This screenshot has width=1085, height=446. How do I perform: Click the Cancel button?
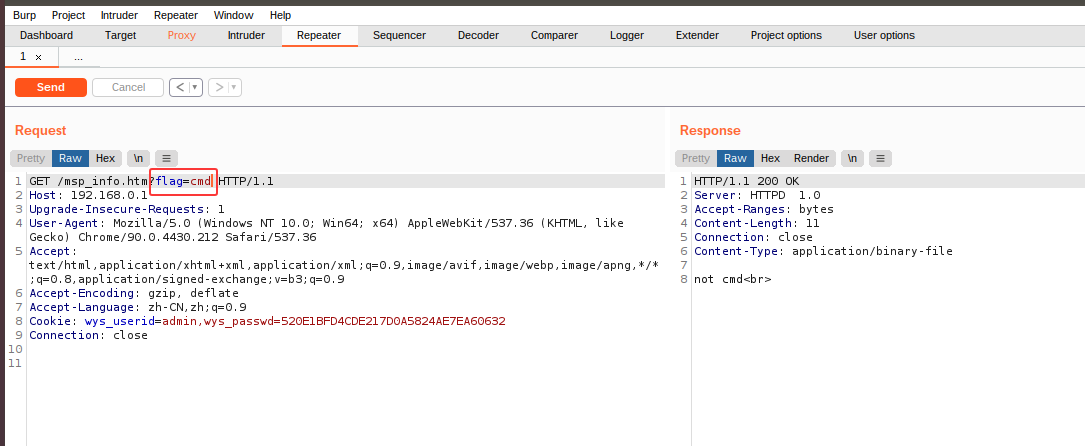[128, 87]
